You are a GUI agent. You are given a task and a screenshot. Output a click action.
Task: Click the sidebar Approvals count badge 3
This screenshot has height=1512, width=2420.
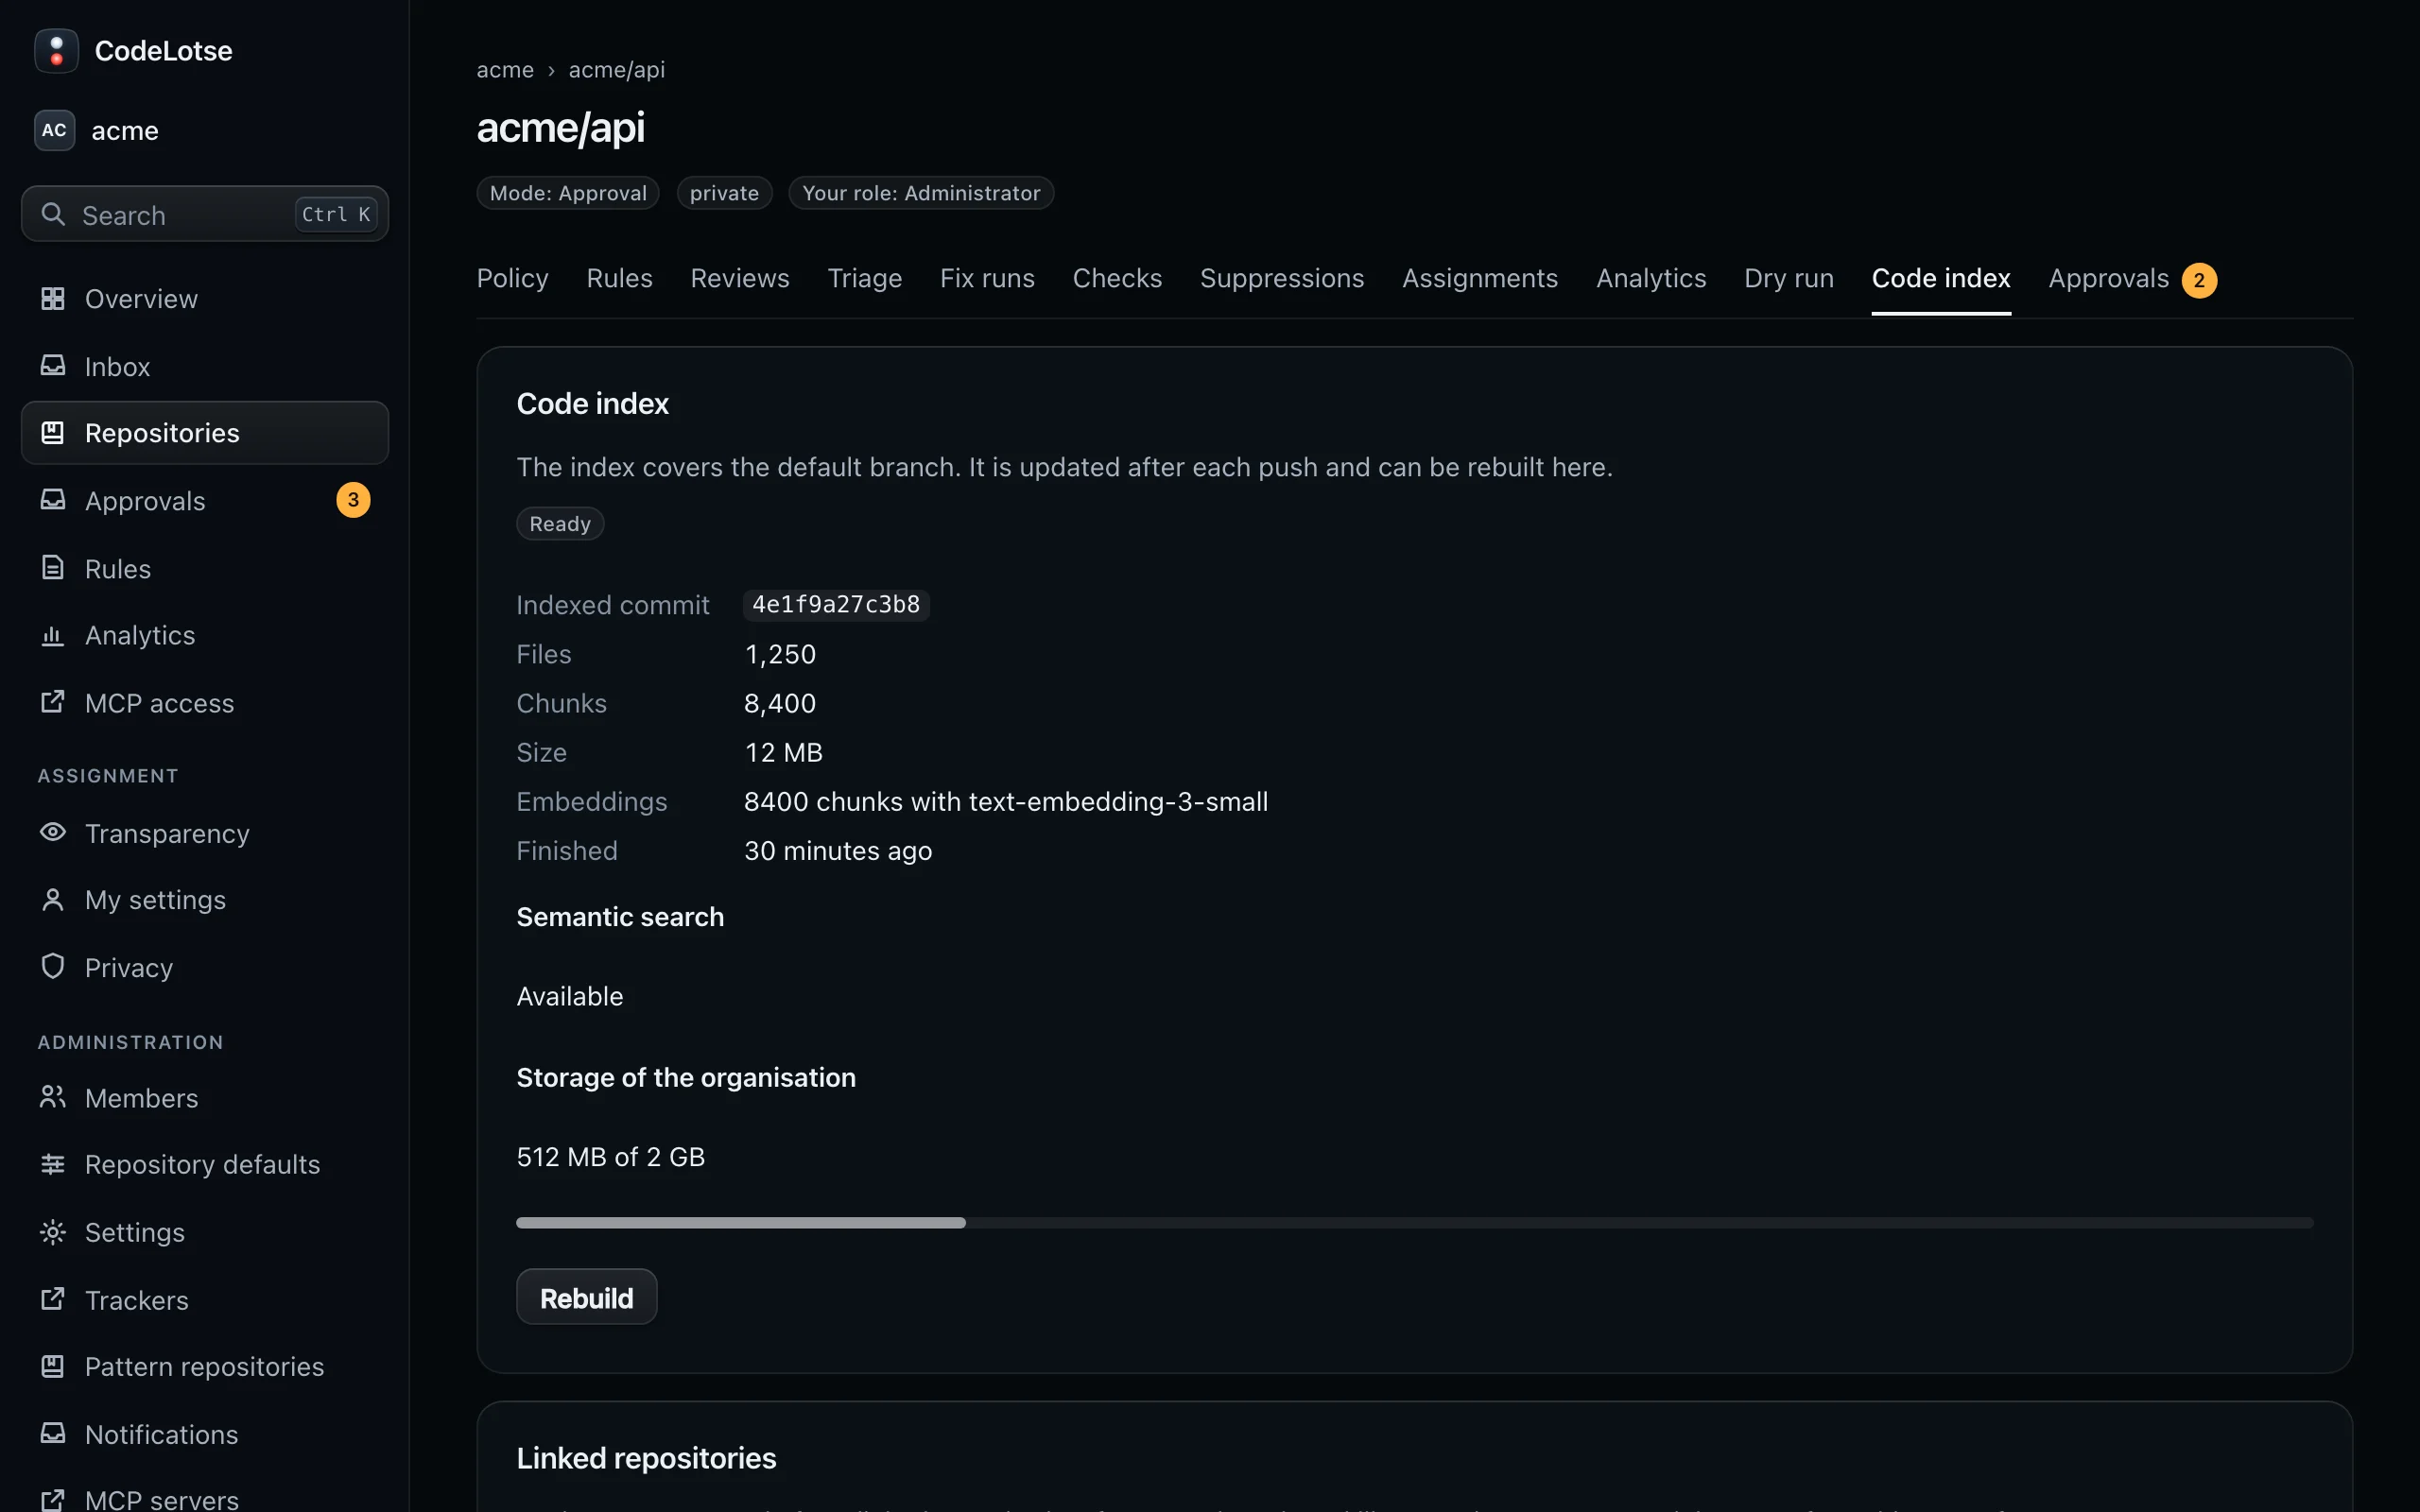pos(353,500)
